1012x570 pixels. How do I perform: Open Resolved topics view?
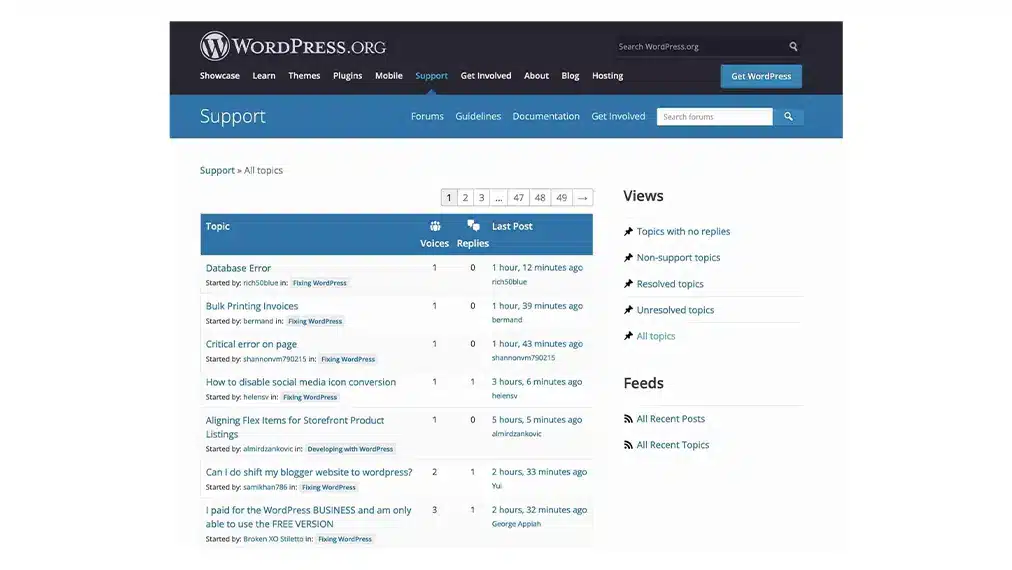pyautogui.click(x=670, y=284)
